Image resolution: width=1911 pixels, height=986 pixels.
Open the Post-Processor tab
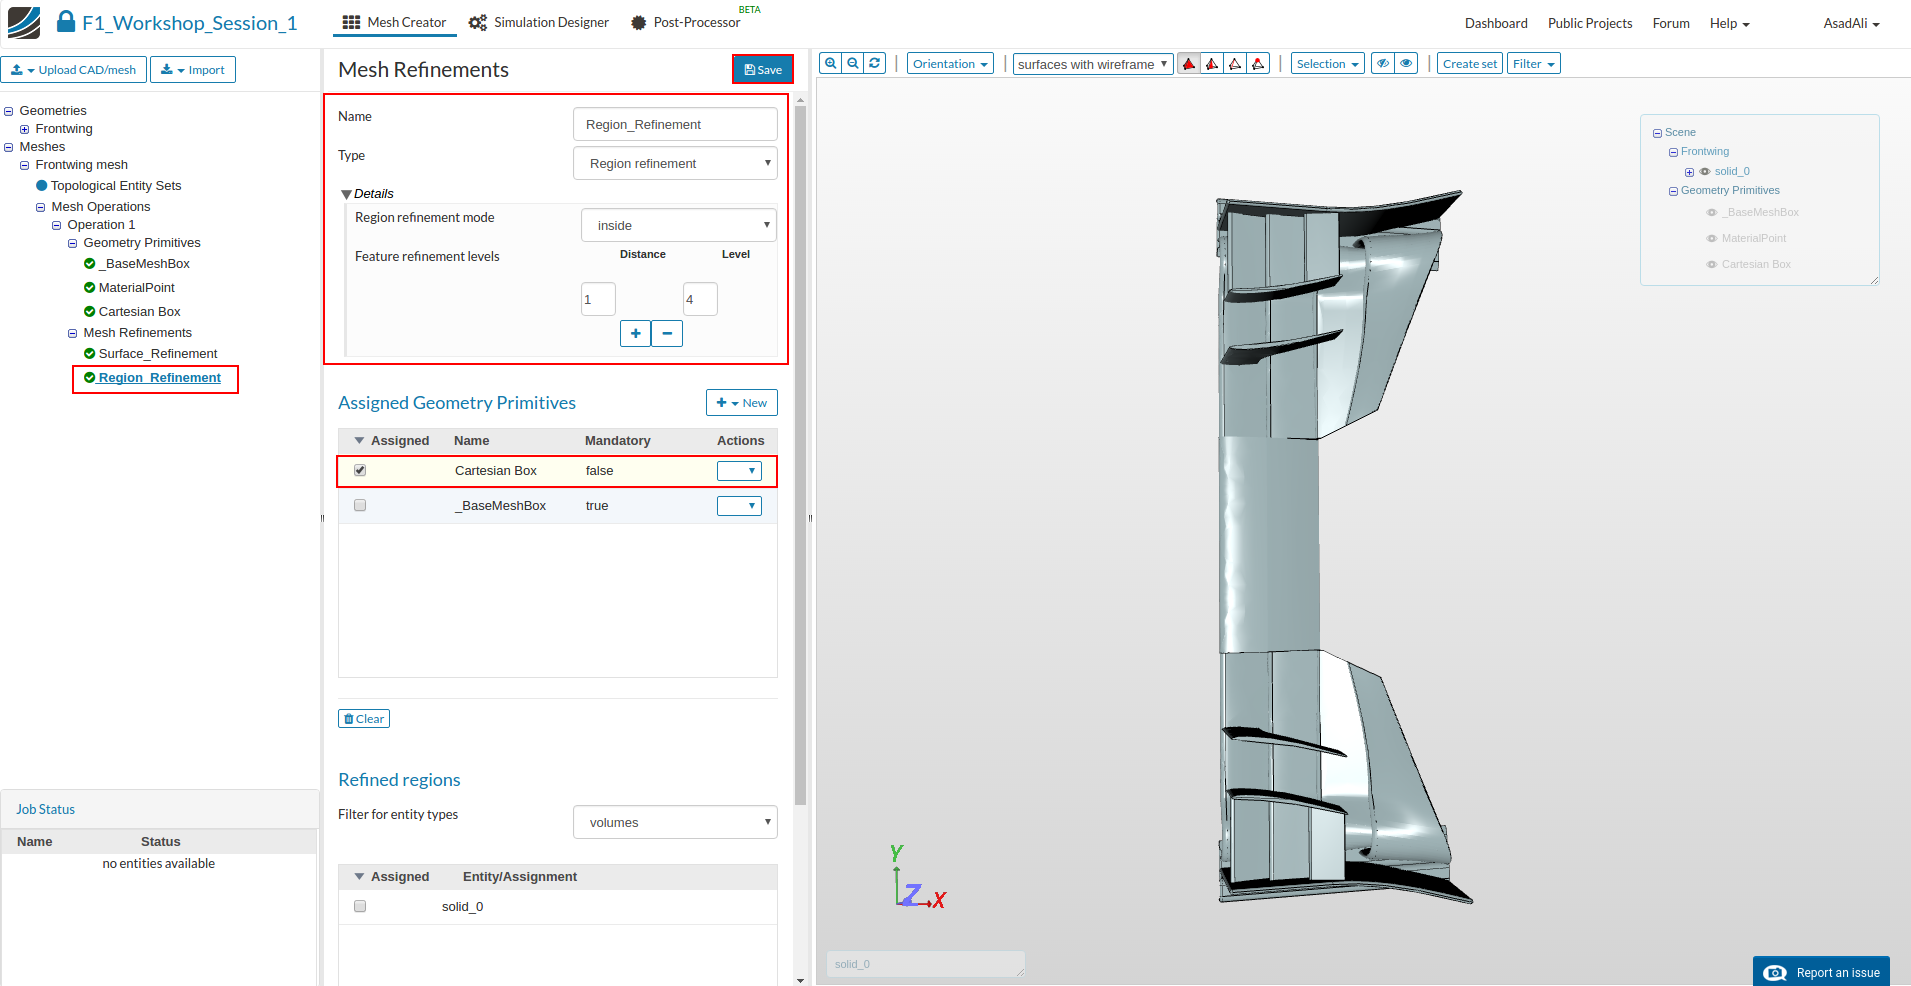coord(686,22)
